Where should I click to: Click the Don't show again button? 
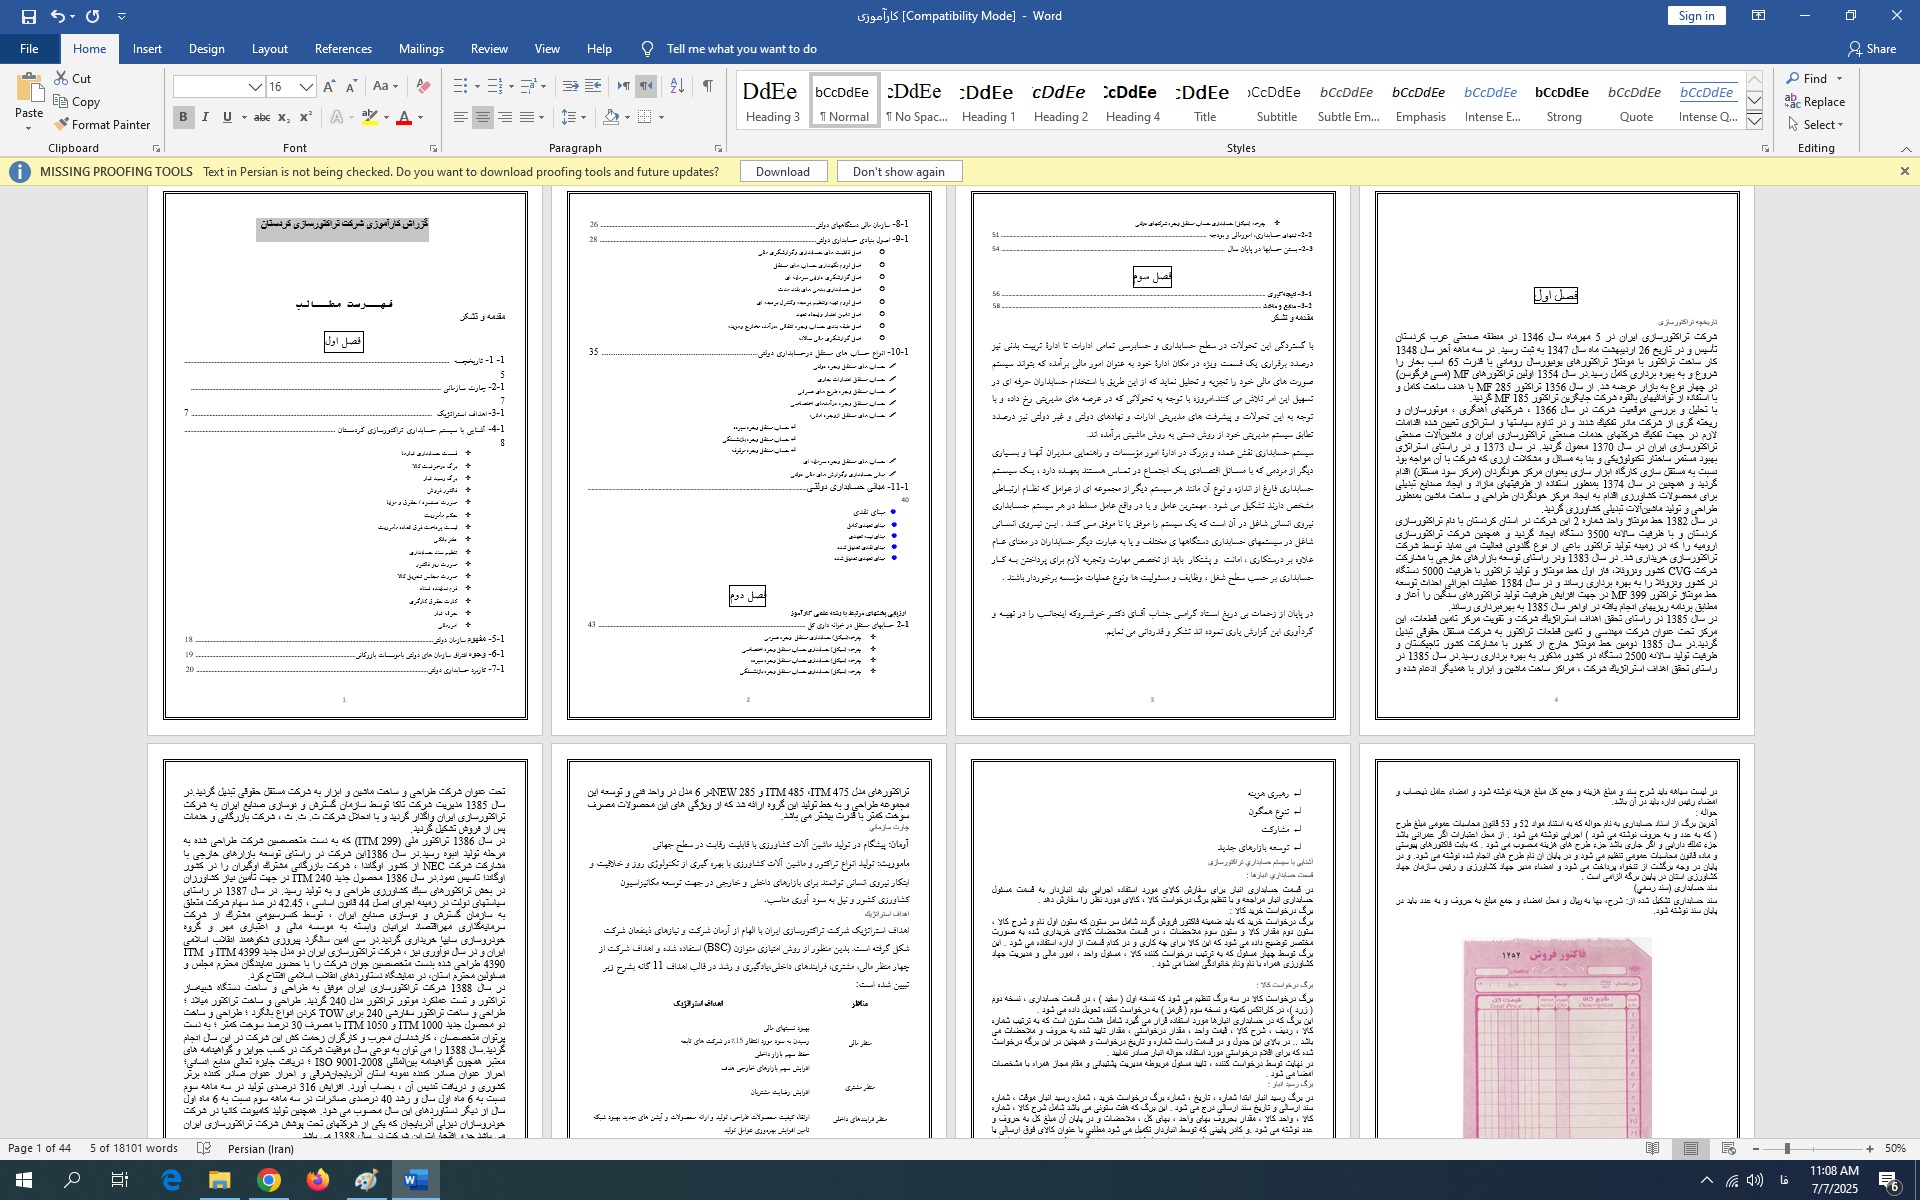pyautogui.click(x=898, y=172)
